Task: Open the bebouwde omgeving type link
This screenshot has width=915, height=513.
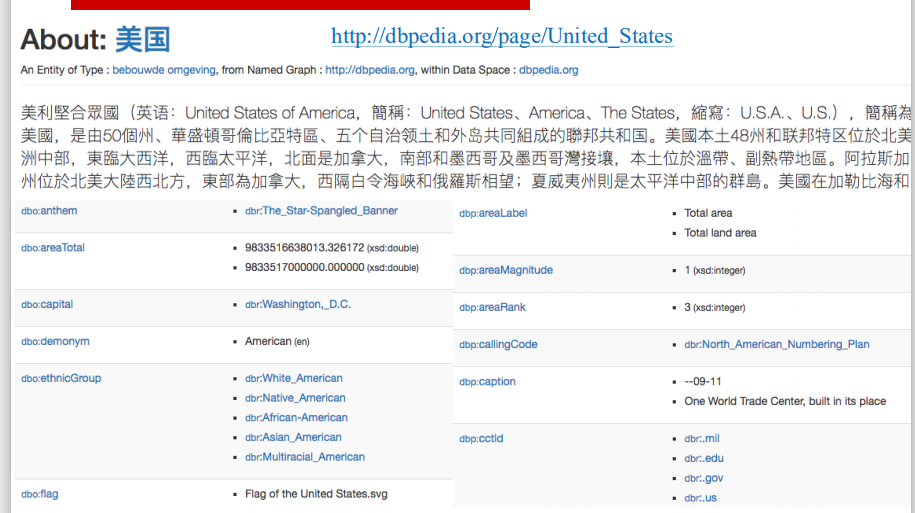Action: [x=164, y=70]
